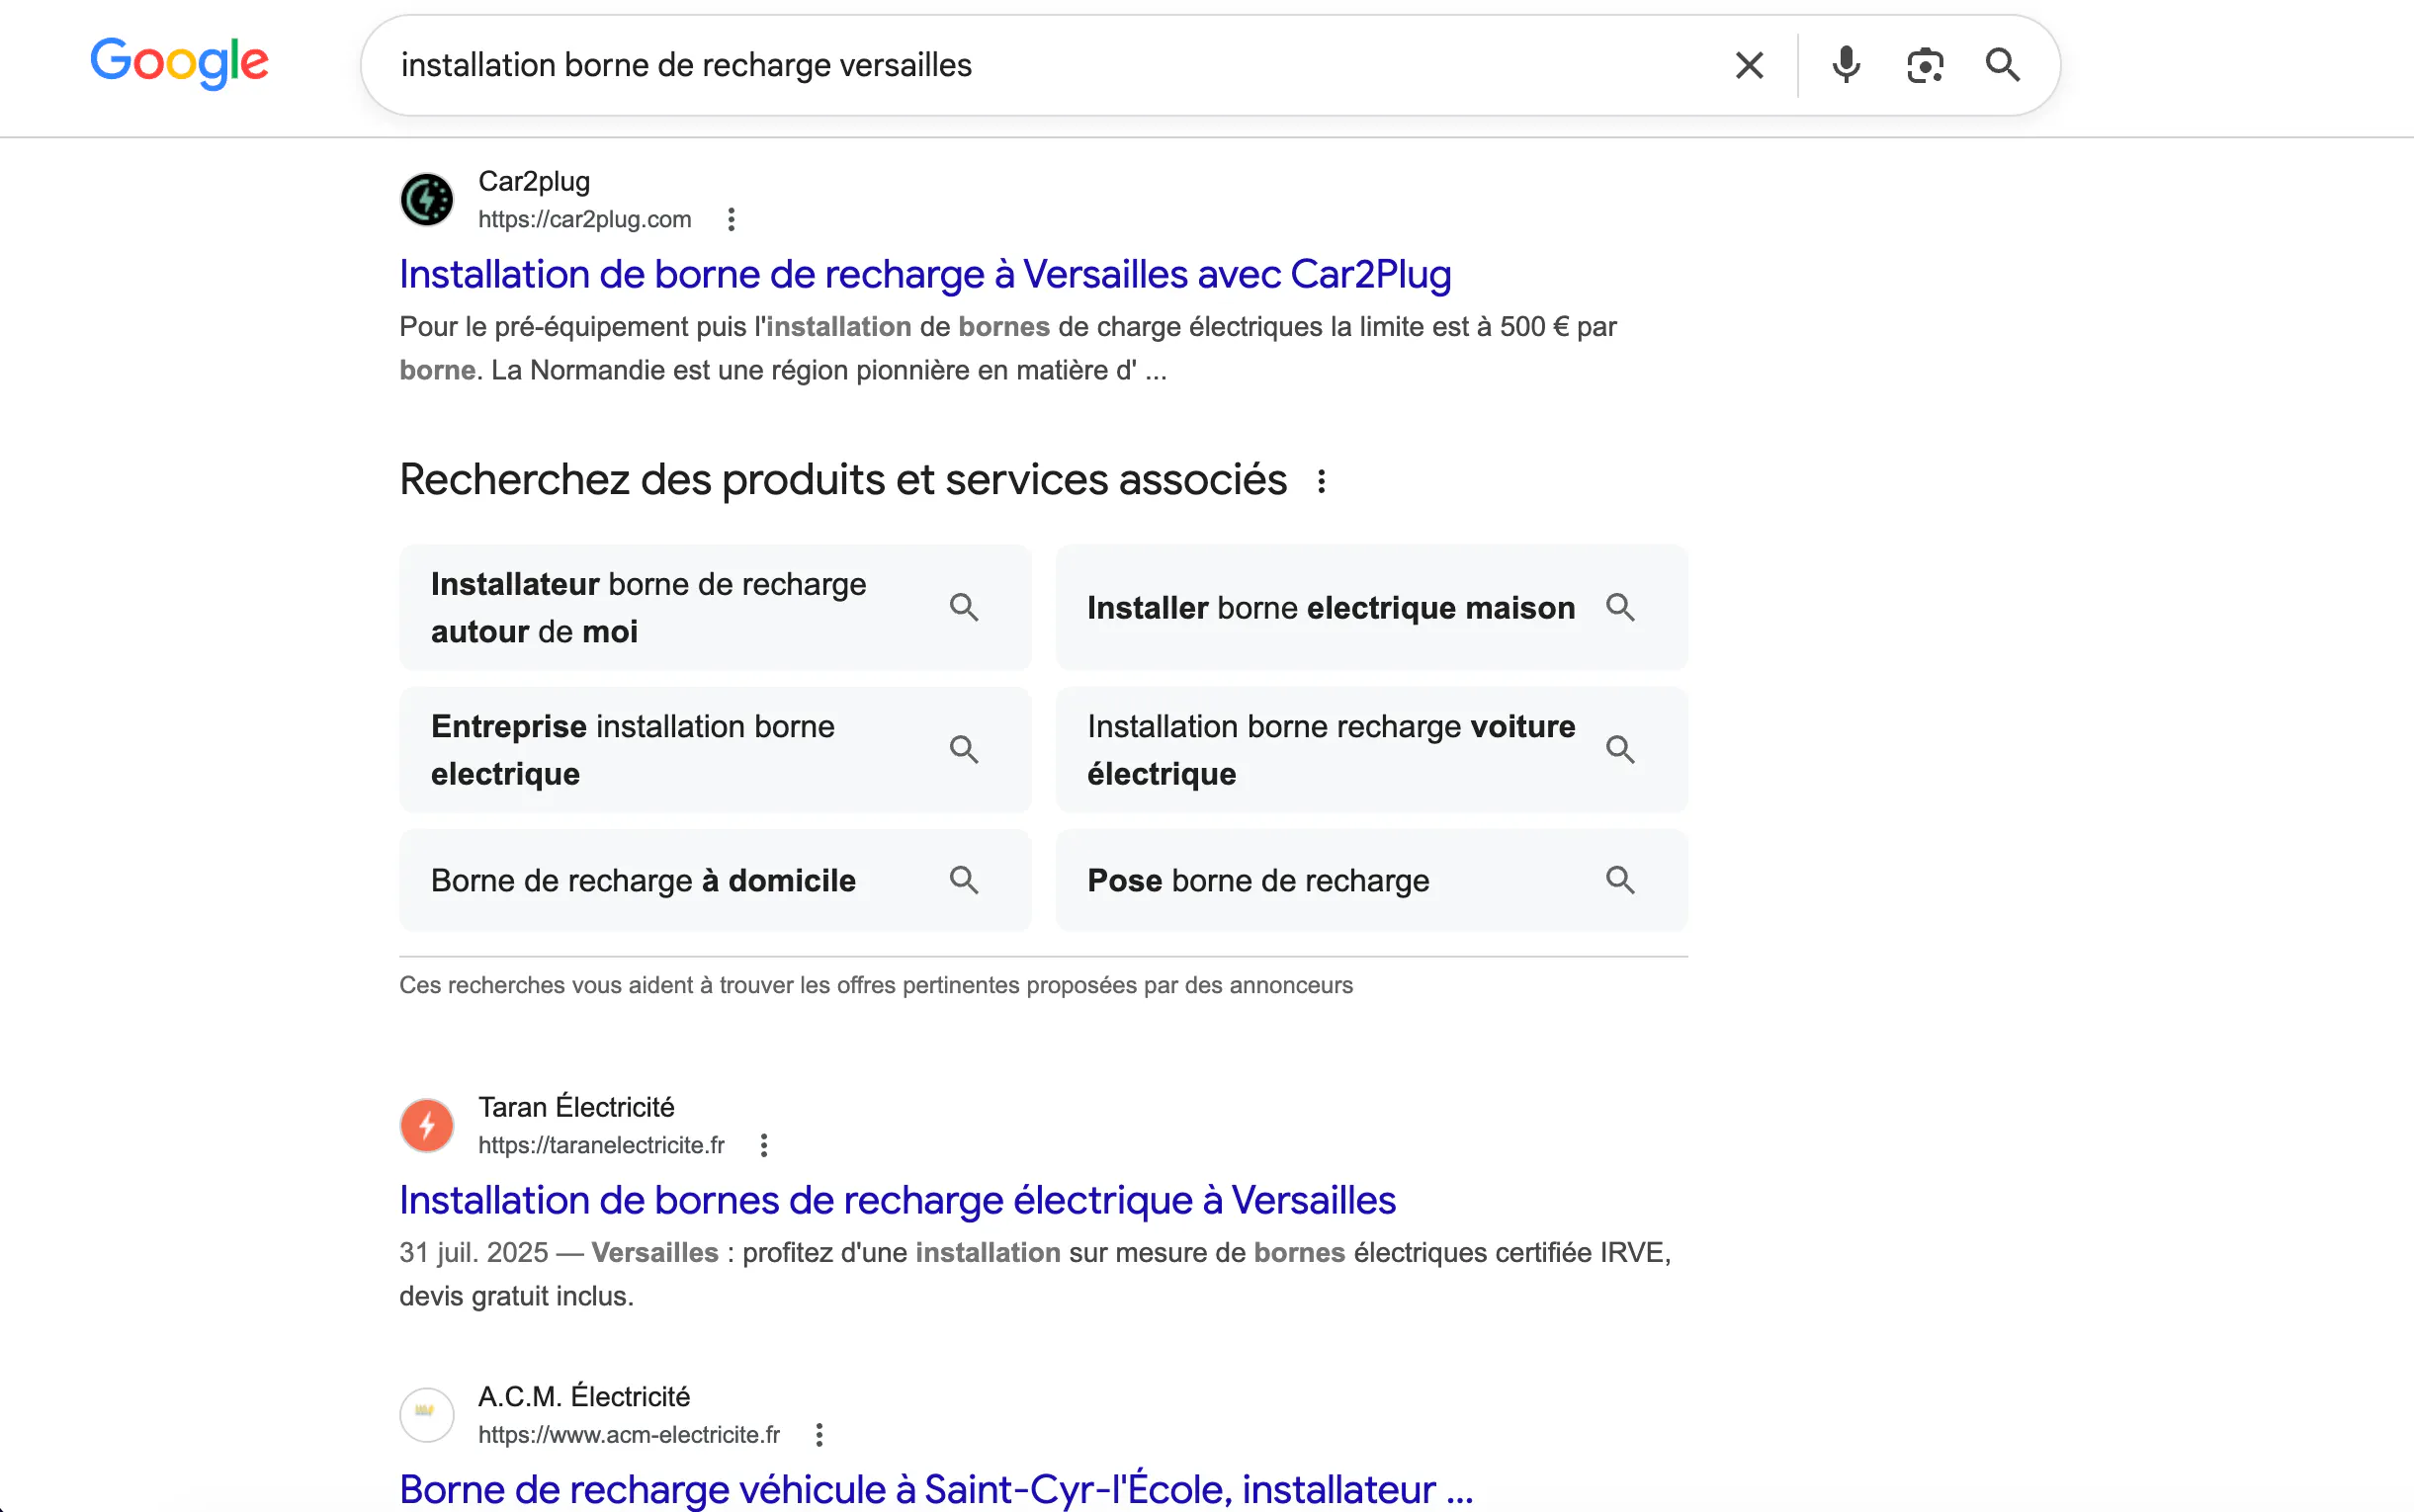Open 'Installation de borne de recharge à Versailles avec Car2Plug'
This screenshot has width=2414, height=1512.
(x=925, y=274)
